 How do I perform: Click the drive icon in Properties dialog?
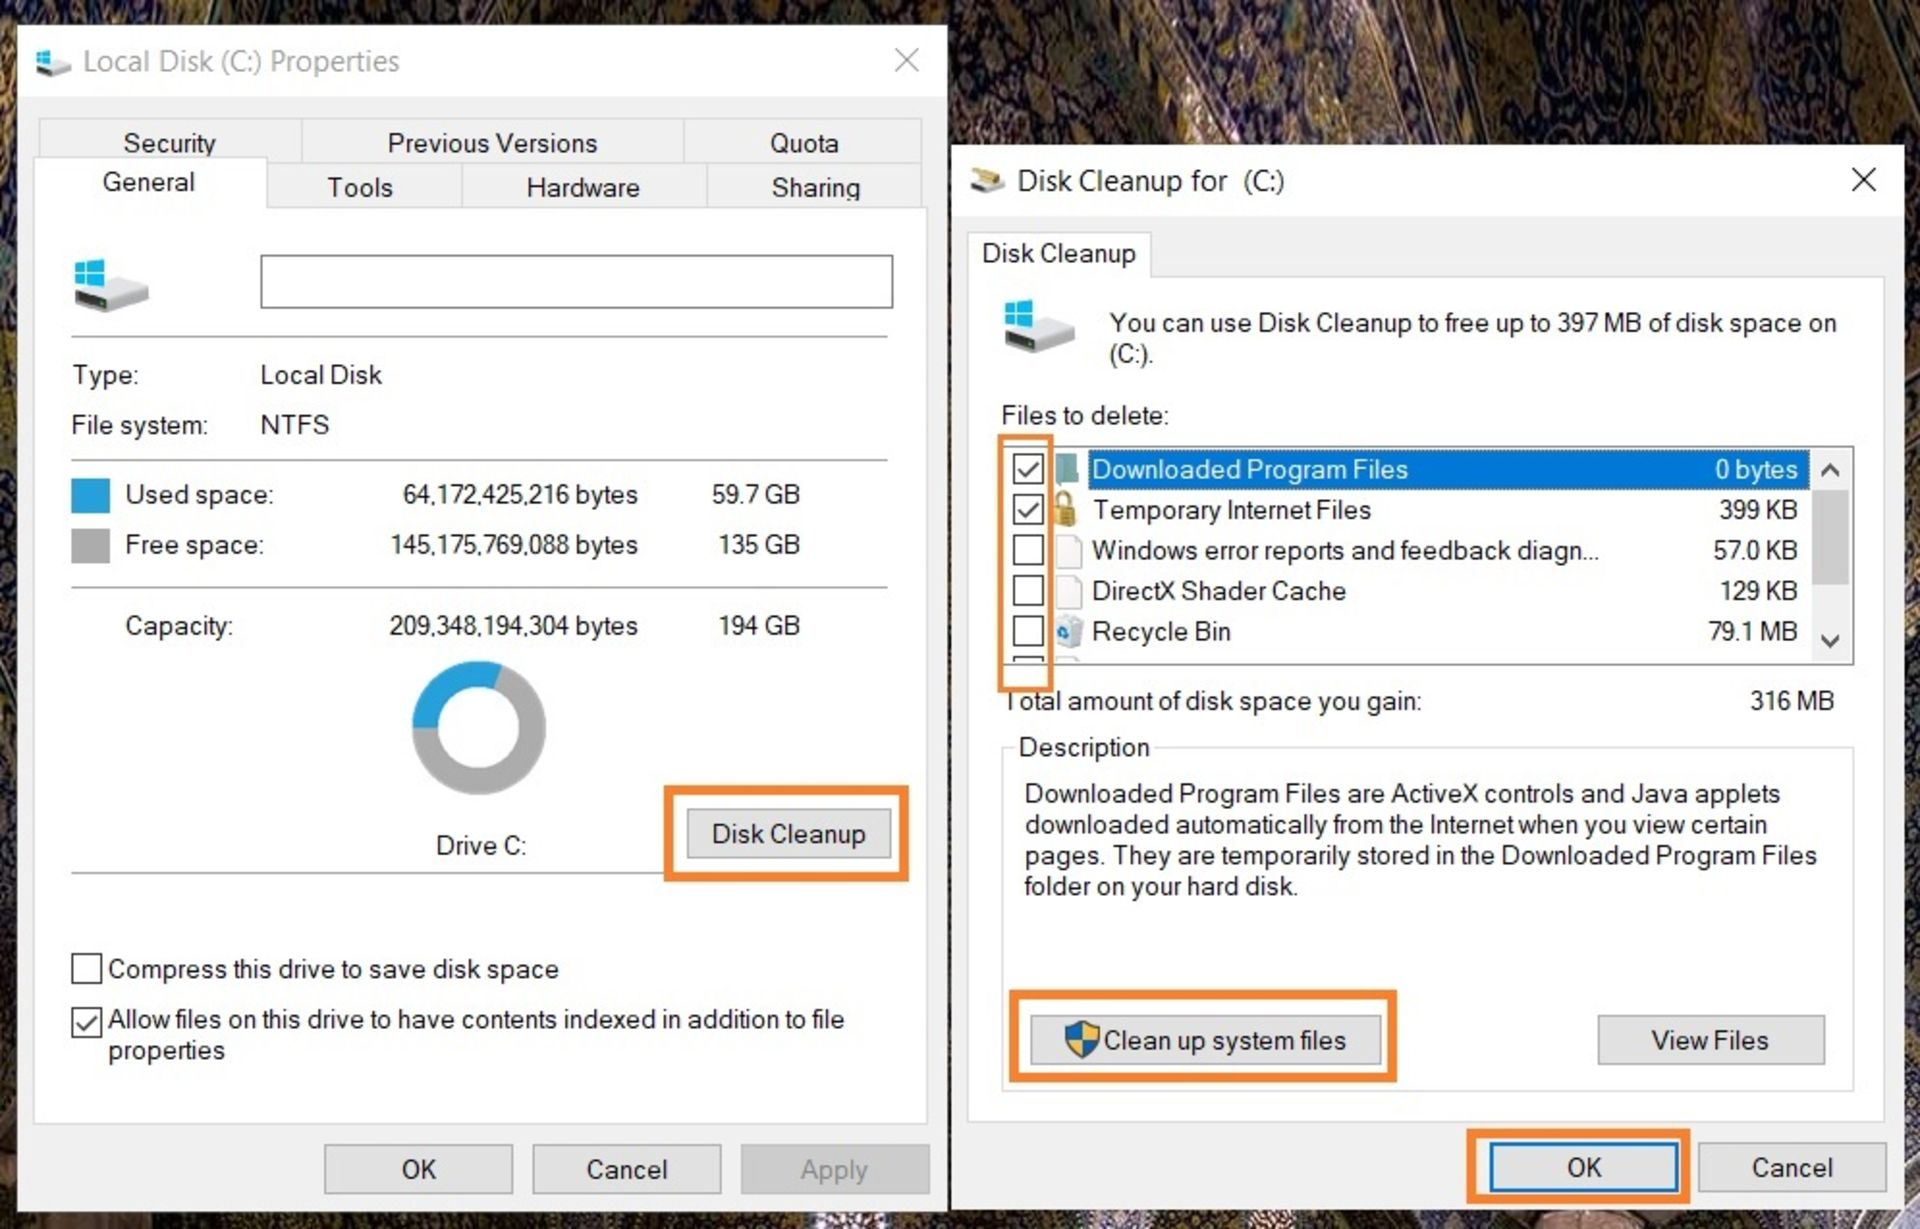click(108, 285)
